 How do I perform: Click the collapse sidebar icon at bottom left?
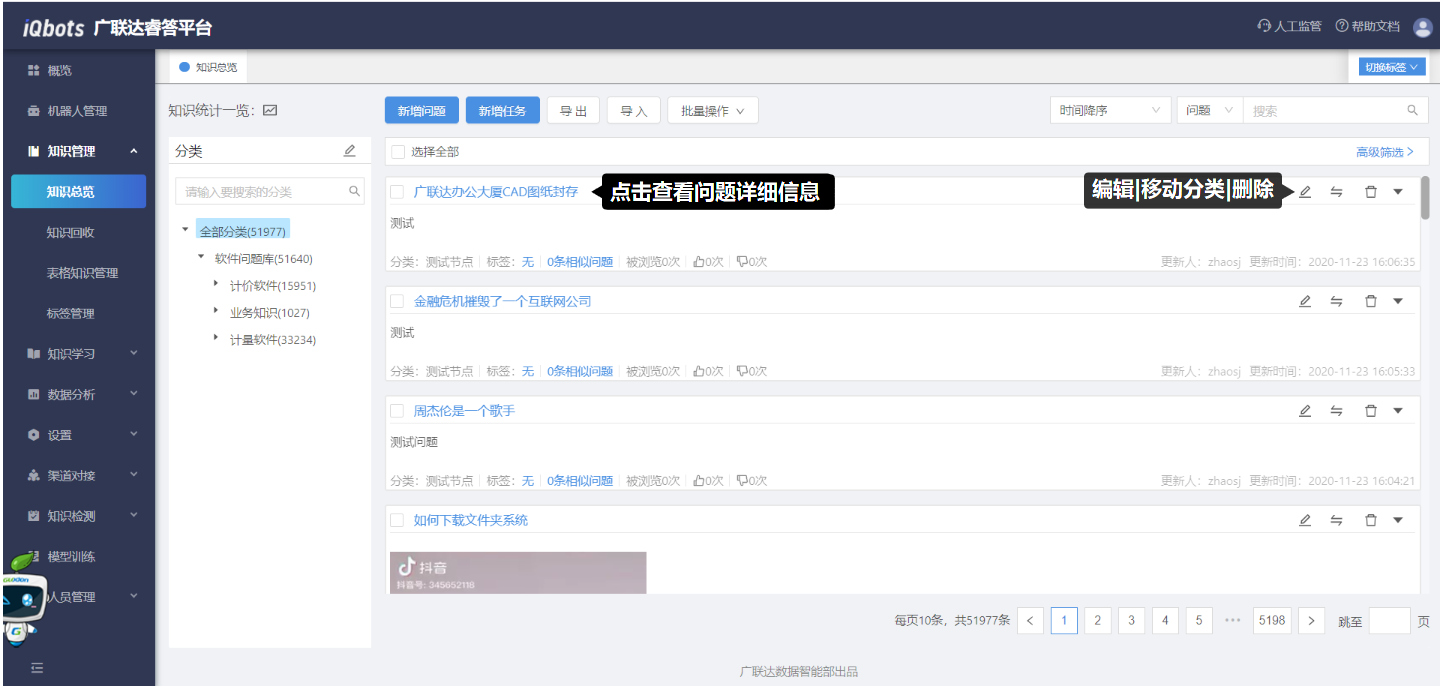click(37, 668)
